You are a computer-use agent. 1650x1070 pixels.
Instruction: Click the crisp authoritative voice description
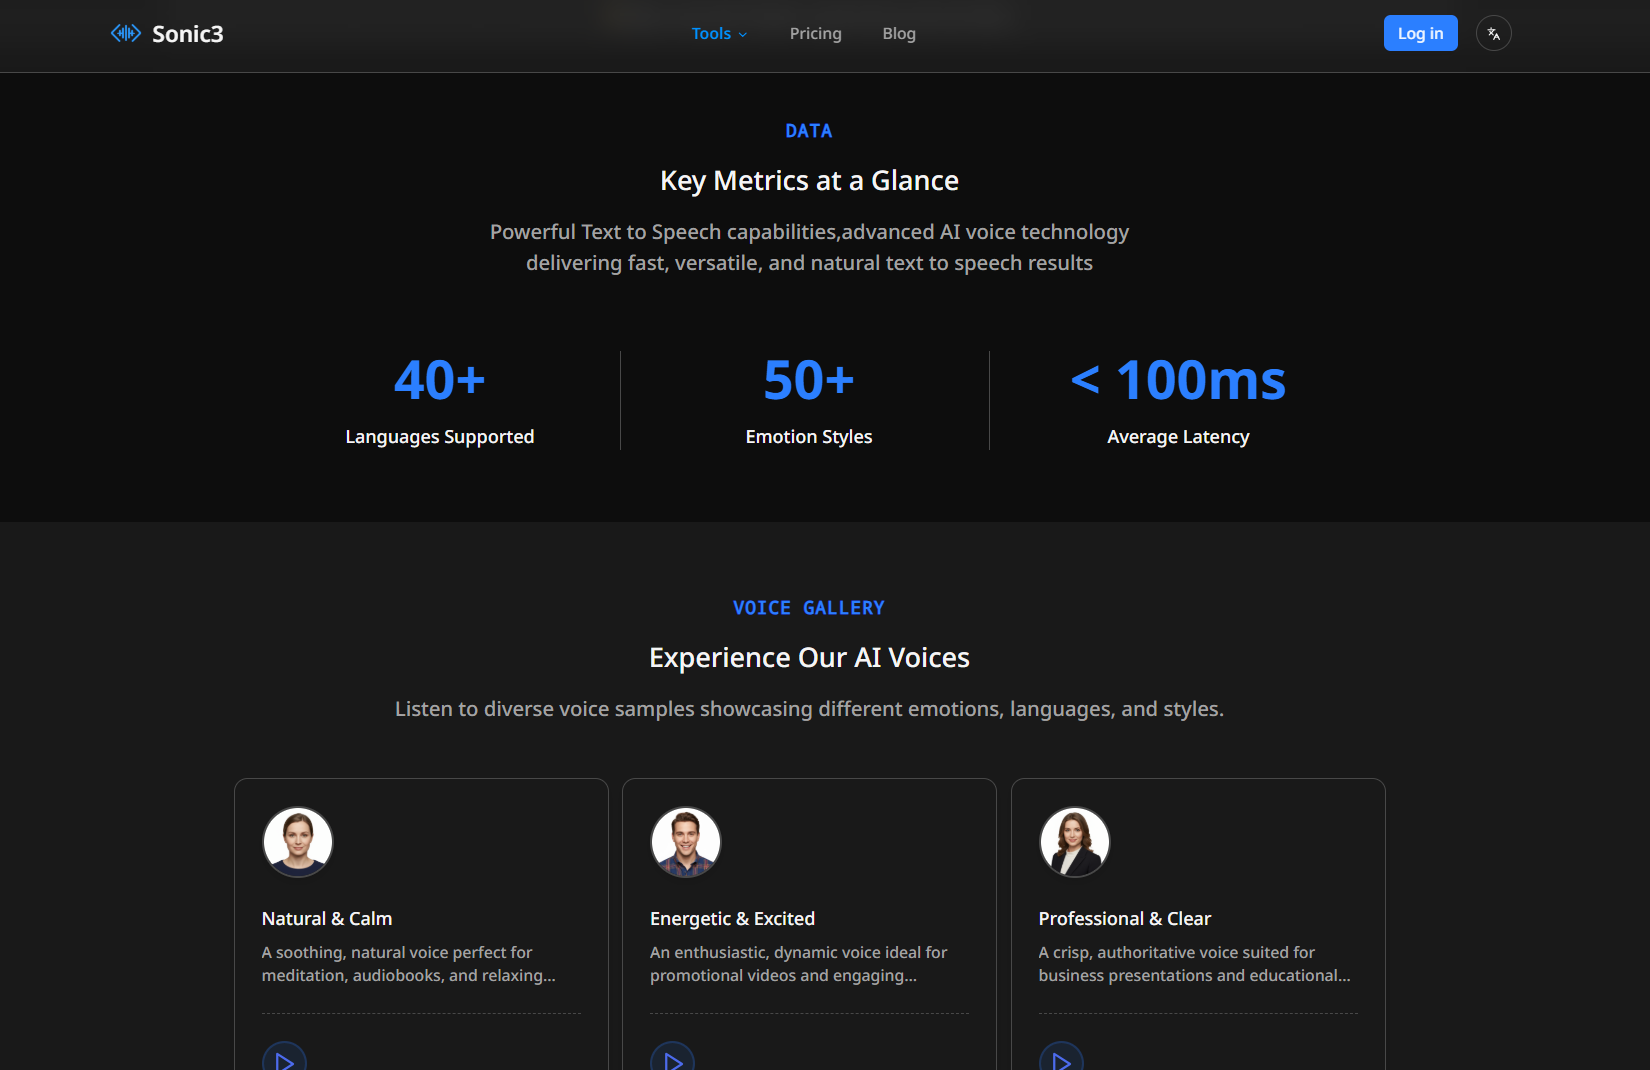pos(1194,964)
